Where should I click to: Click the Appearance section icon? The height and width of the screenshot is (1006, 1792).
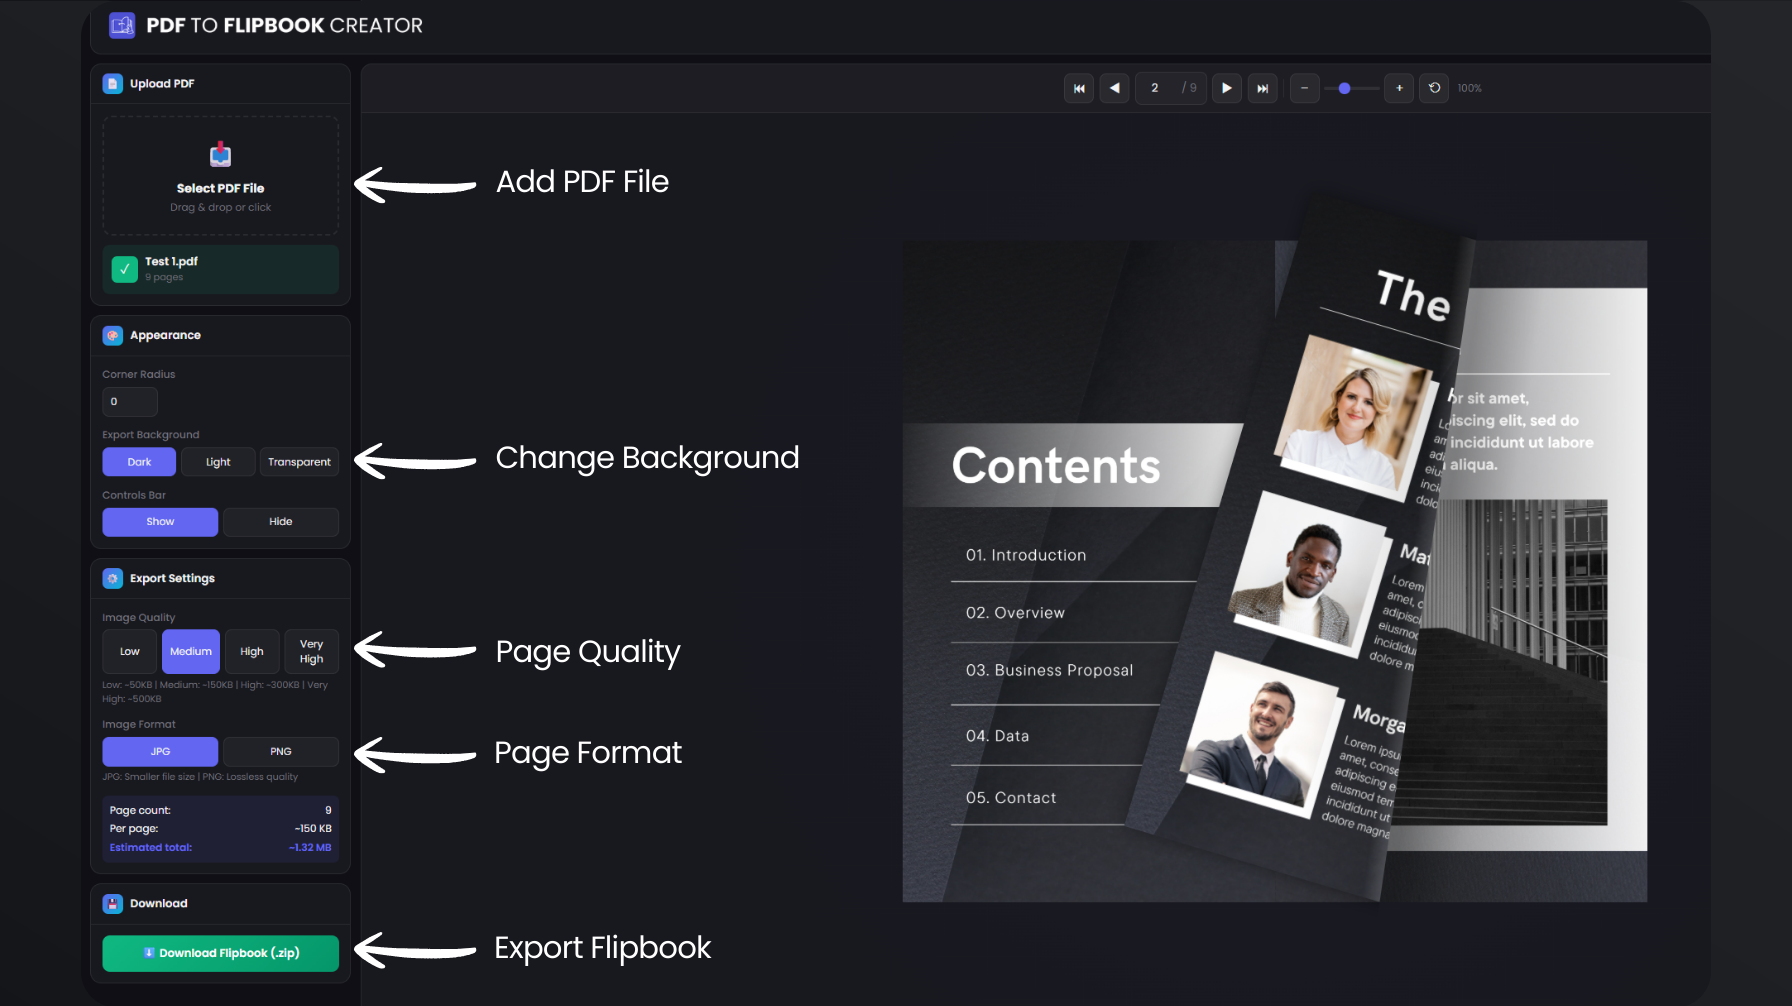113,336
